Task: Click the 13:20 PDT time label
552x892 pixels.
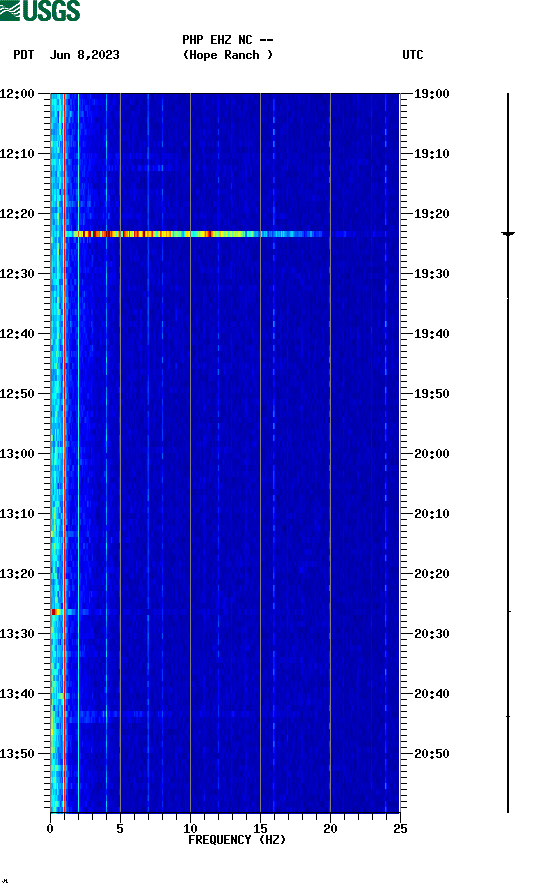Action: pos(18,574)
